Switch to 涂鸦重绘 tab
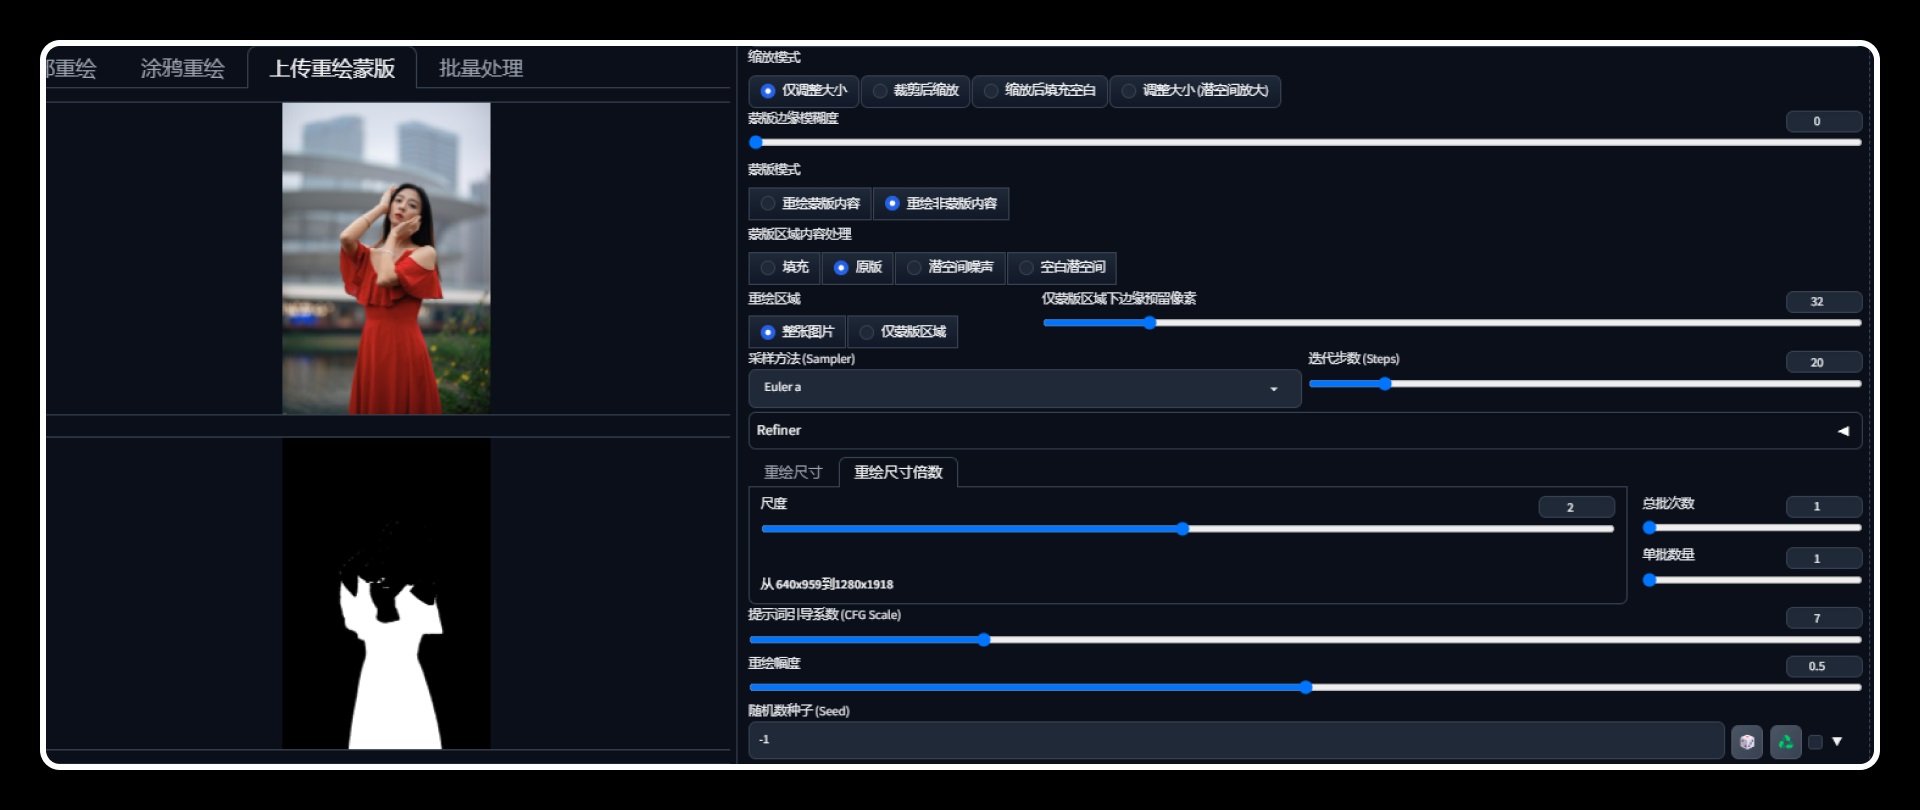 [x=182, y=68]
